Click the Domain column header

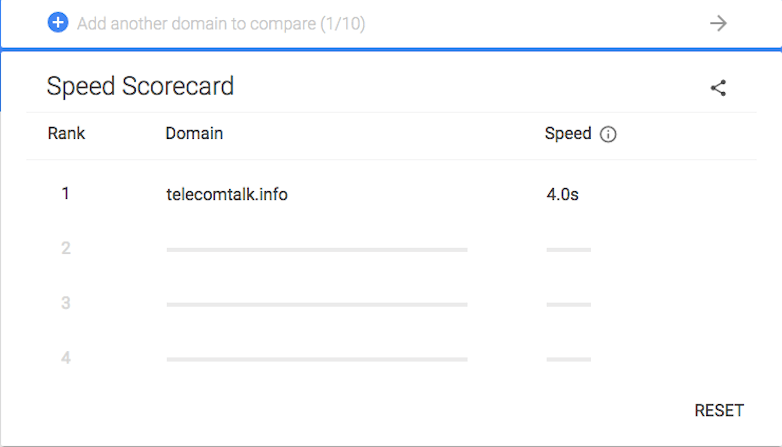tap(194, 133)
